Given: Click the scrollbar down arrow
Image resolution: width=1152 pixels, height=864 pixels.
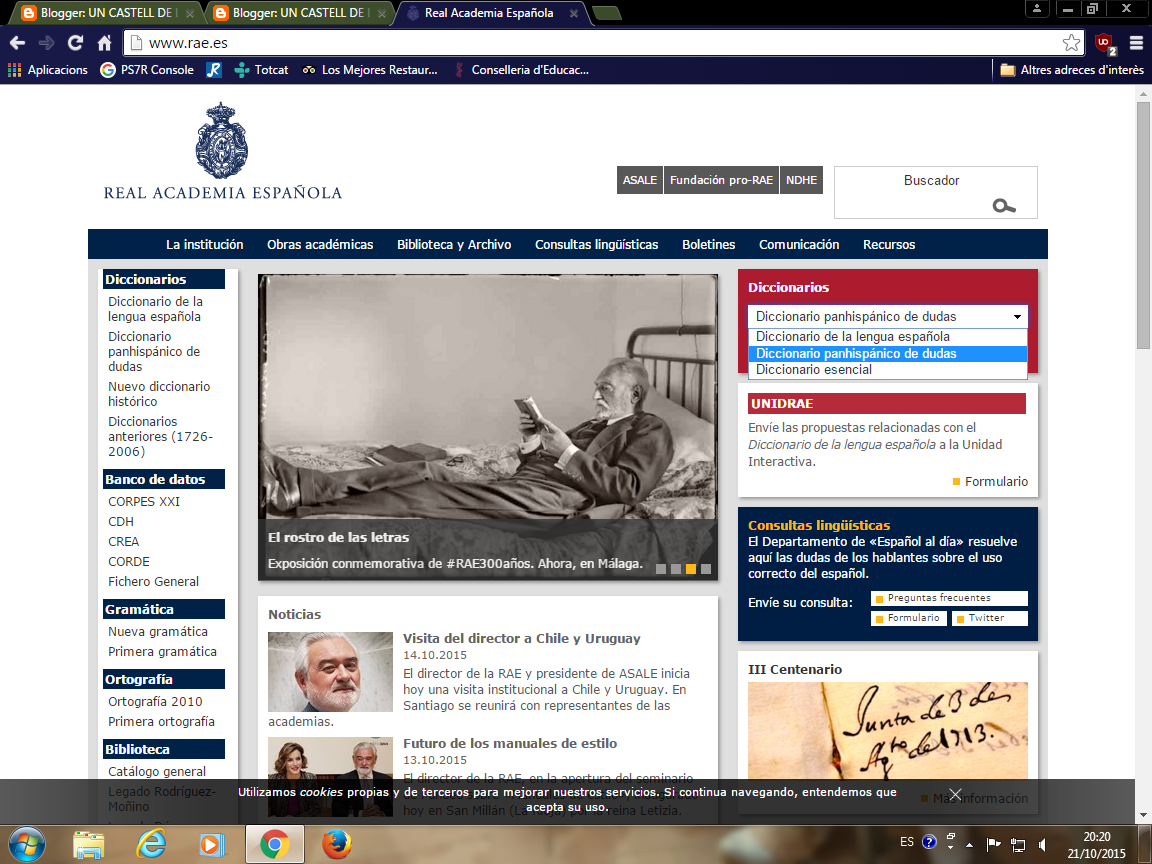Looking at the screenshot, I should click(1142, 815).
